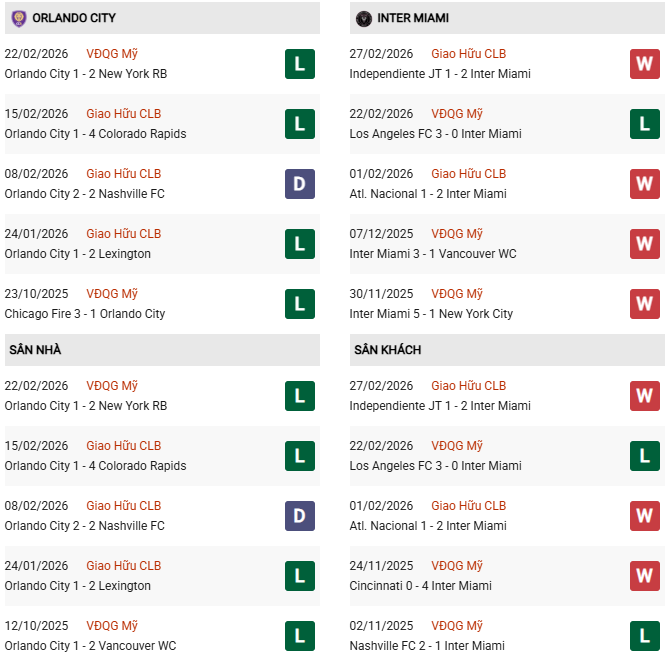This screenshot has width=666, height=661.
Task: Click VĐQG Mỹ league label dated 07/12/2025
Action: [x=457, y=234]
